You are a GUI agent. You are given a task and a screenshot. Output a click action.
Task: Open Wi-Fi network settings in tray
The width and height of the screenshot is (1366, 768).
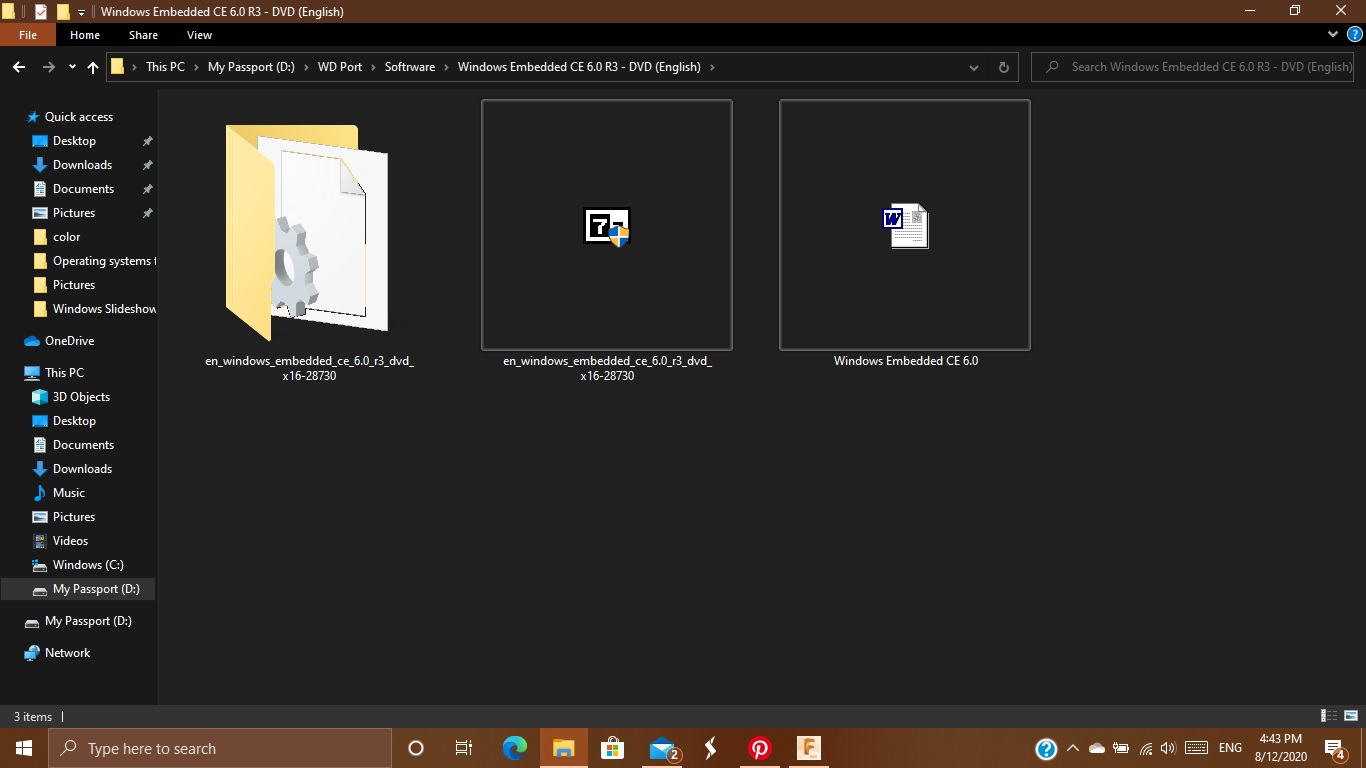1145,748
